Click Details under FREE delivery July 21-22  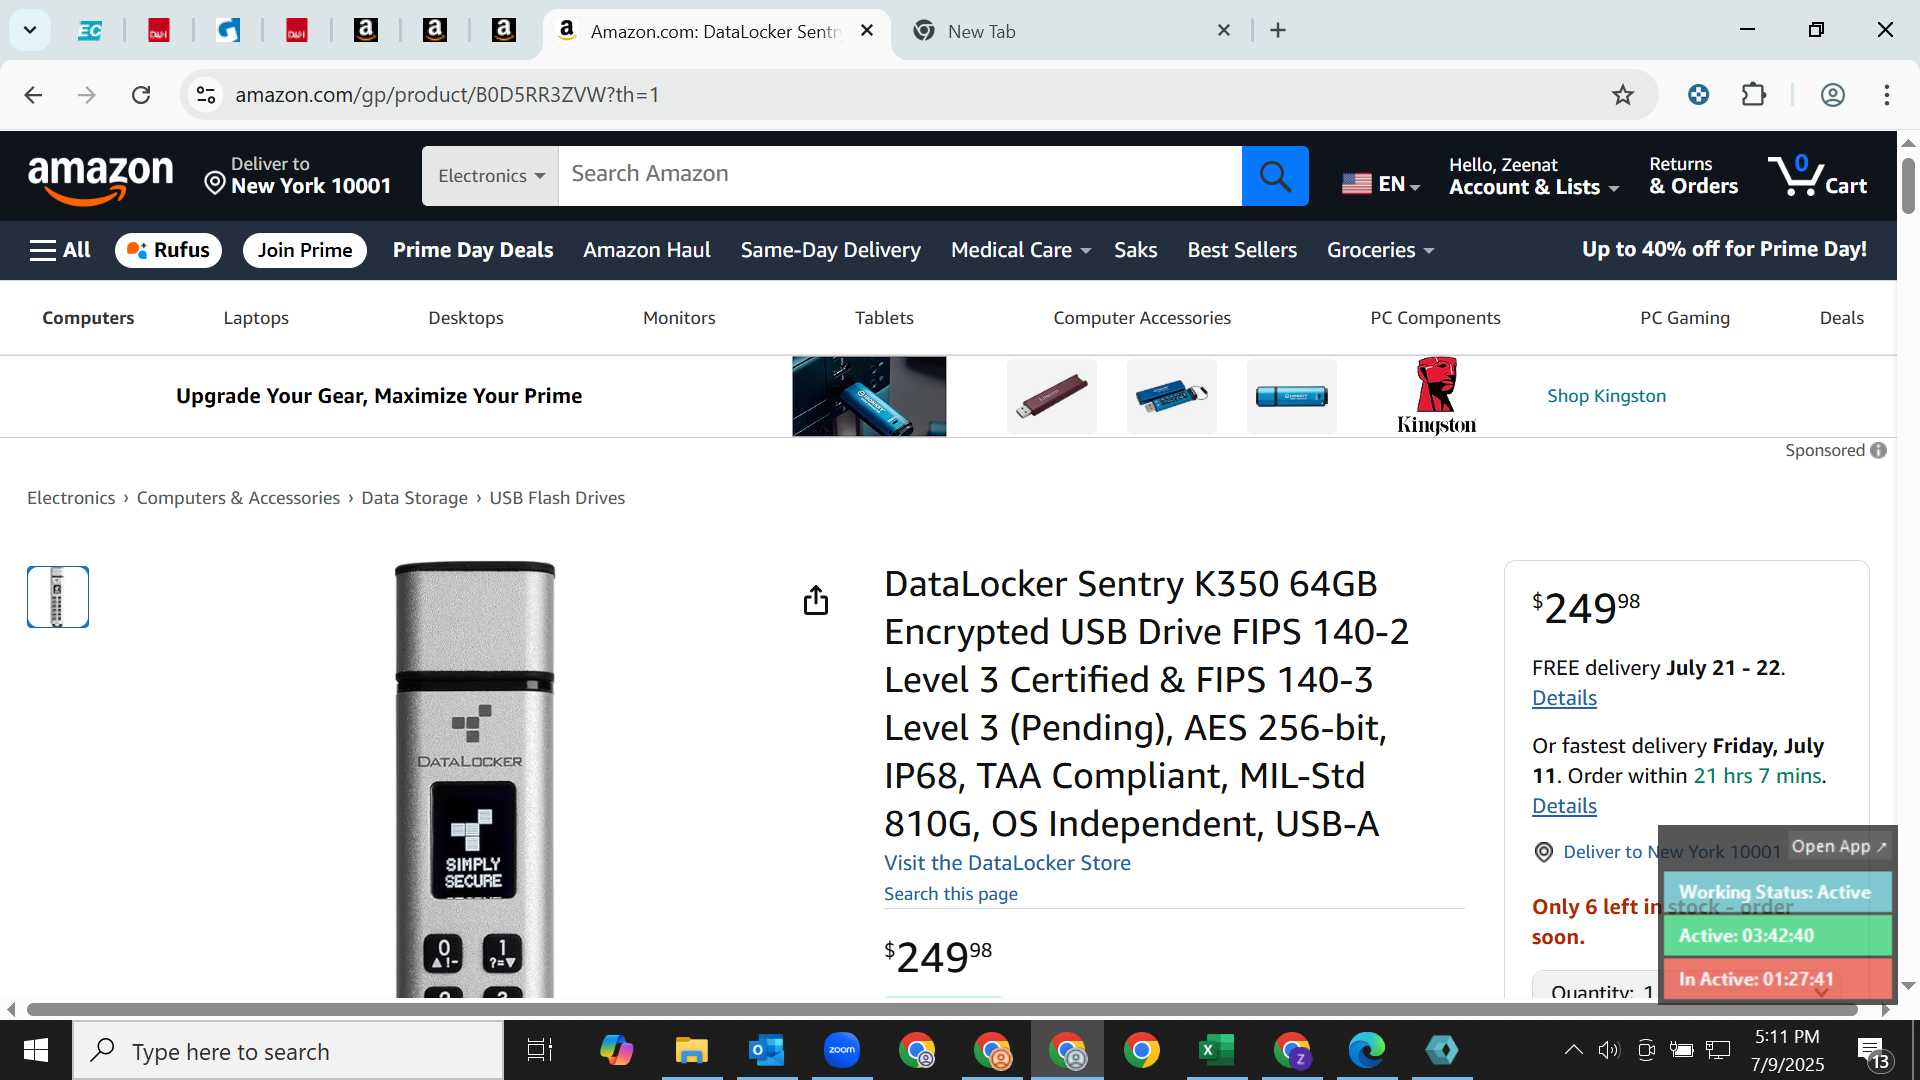tap(1564, 698)
